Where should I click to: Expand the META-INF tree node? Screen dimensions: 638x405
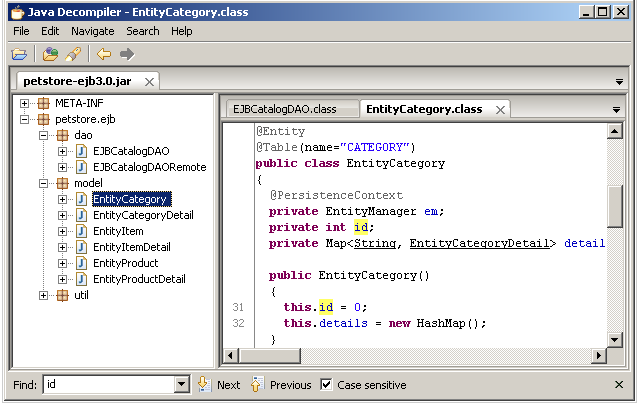[25, 103]
